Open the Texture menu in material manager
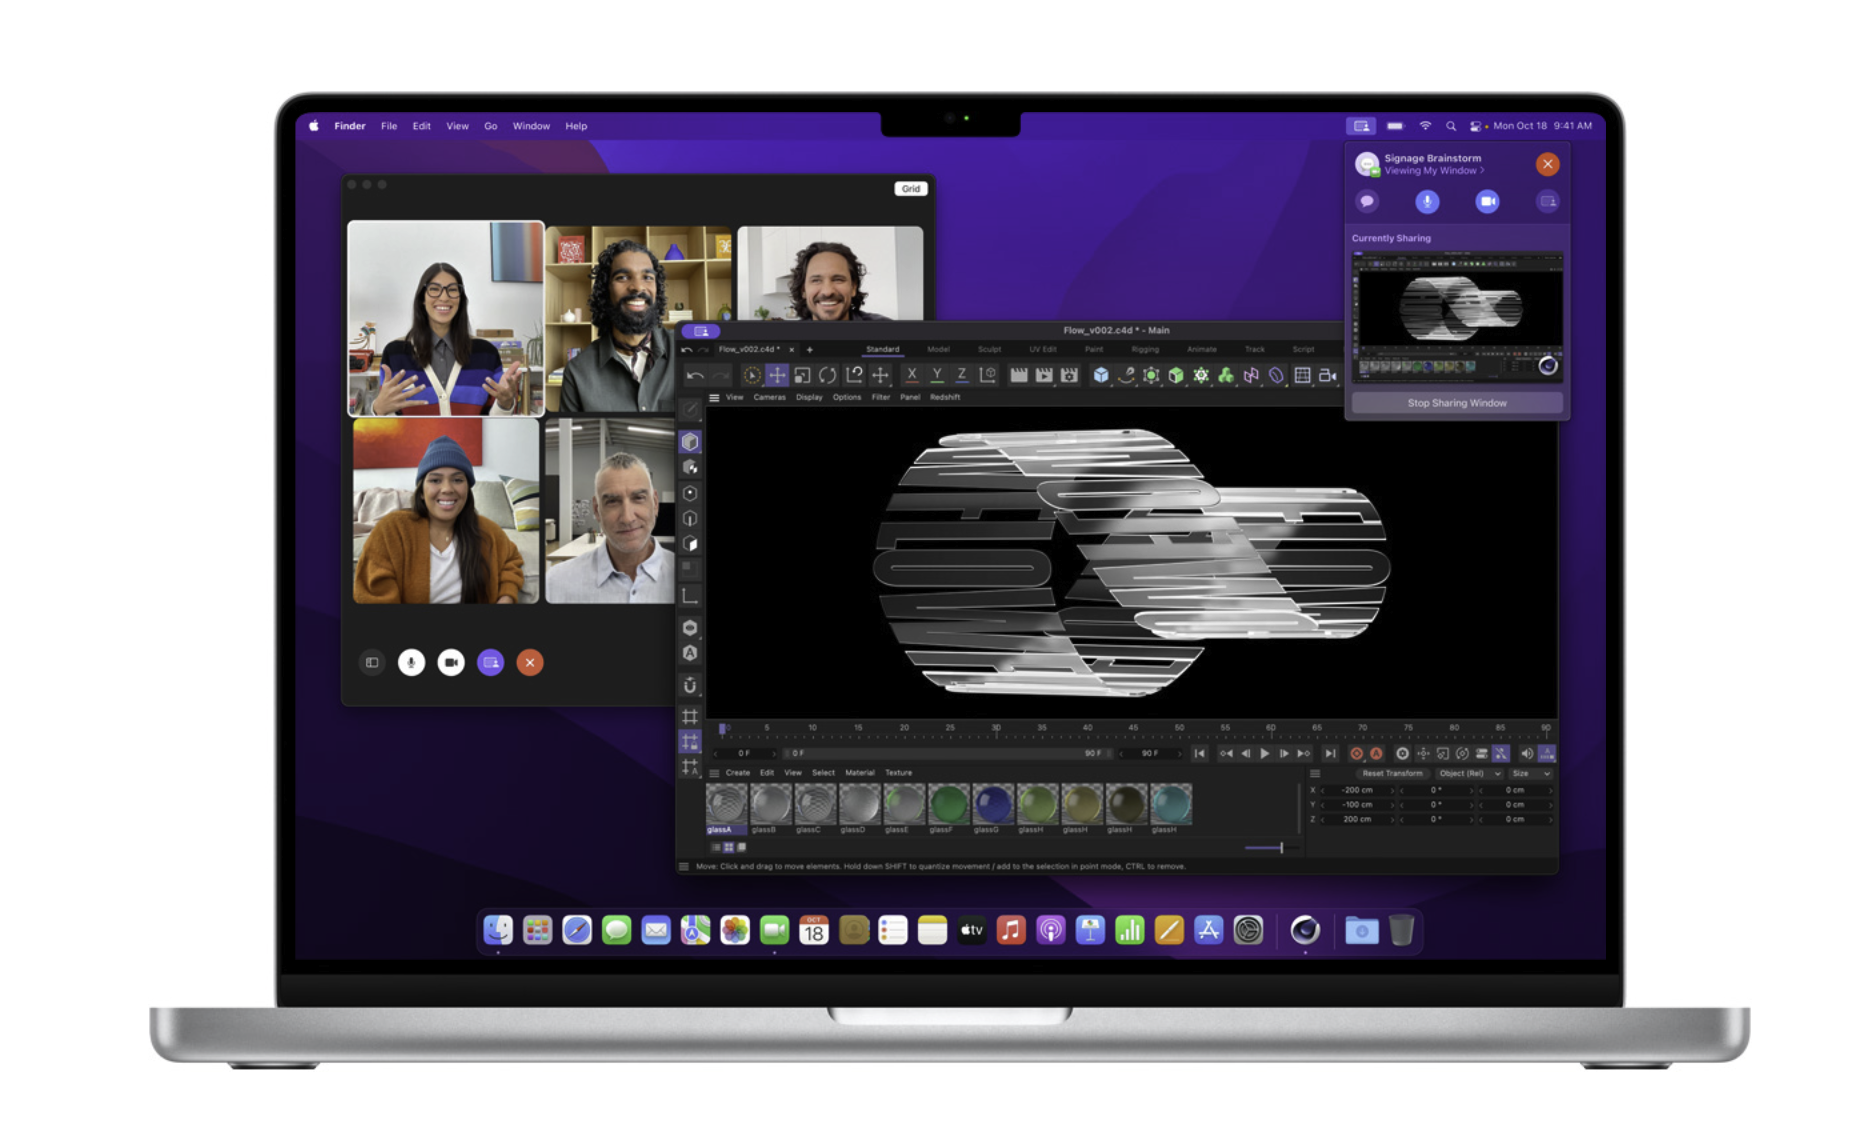This screenshot has width=1864, height=1126. [898, 773]
